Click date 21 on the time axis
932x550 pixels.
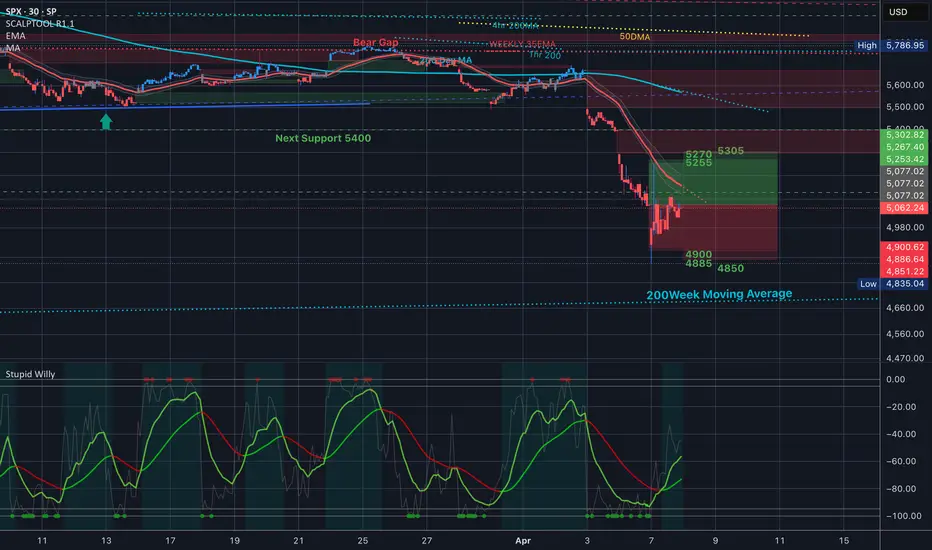pos(298,540)
